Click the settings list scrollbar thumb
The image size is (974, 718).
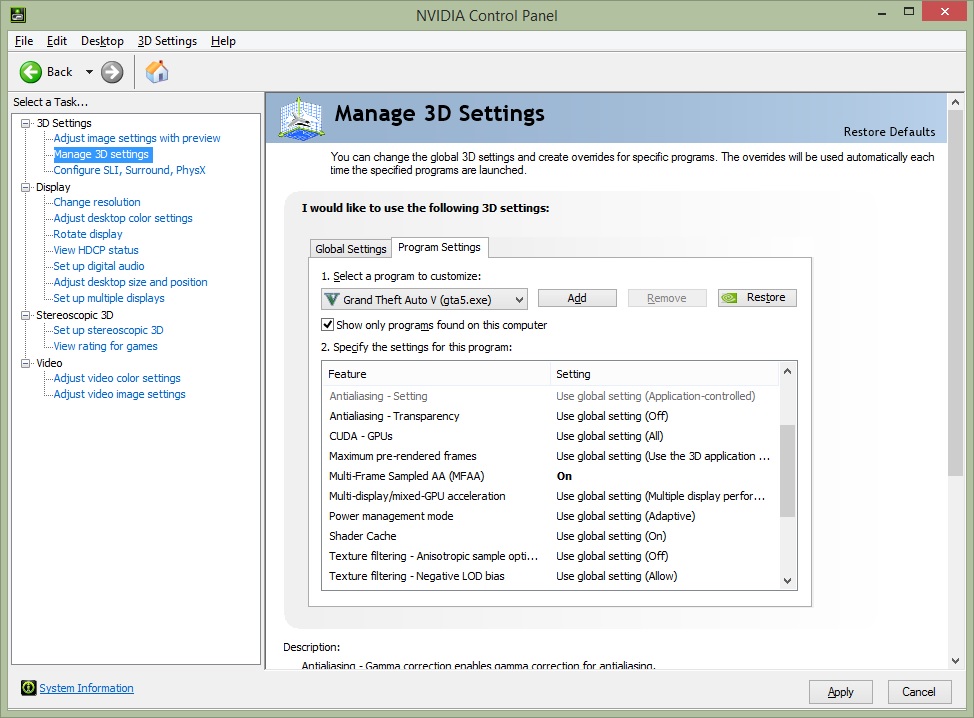788,470
